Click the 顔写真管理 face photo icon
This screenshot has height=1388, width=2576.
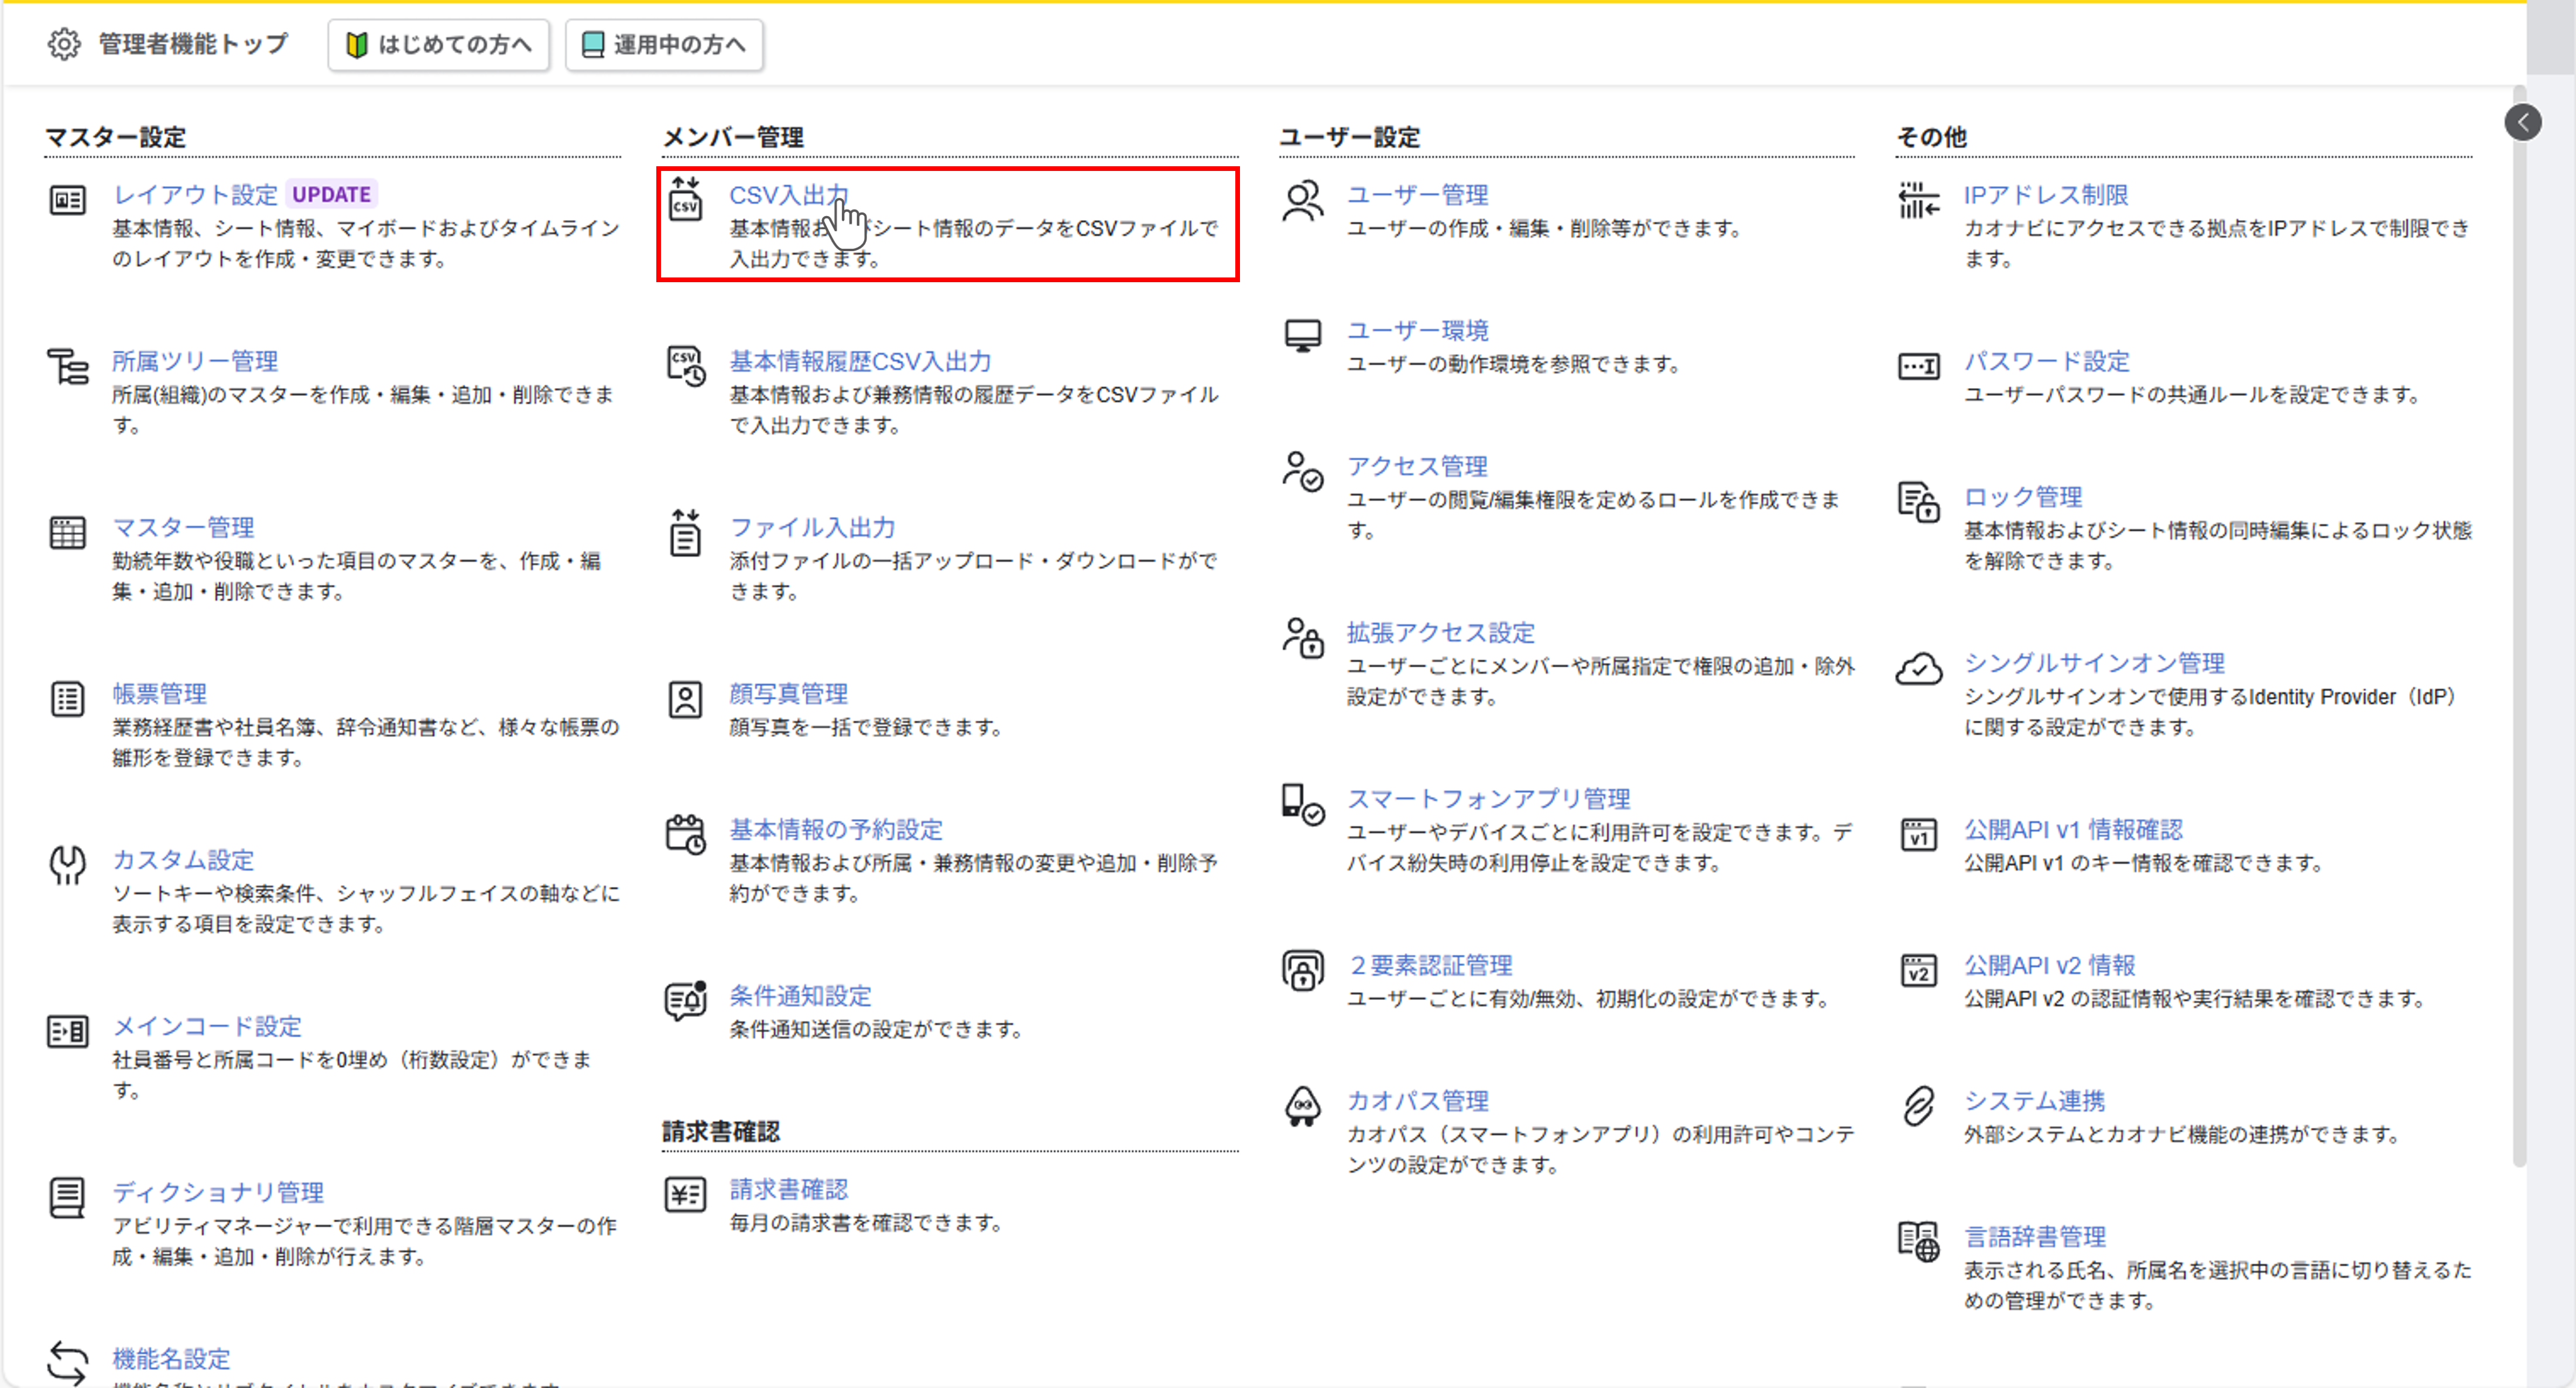point(685,700)
